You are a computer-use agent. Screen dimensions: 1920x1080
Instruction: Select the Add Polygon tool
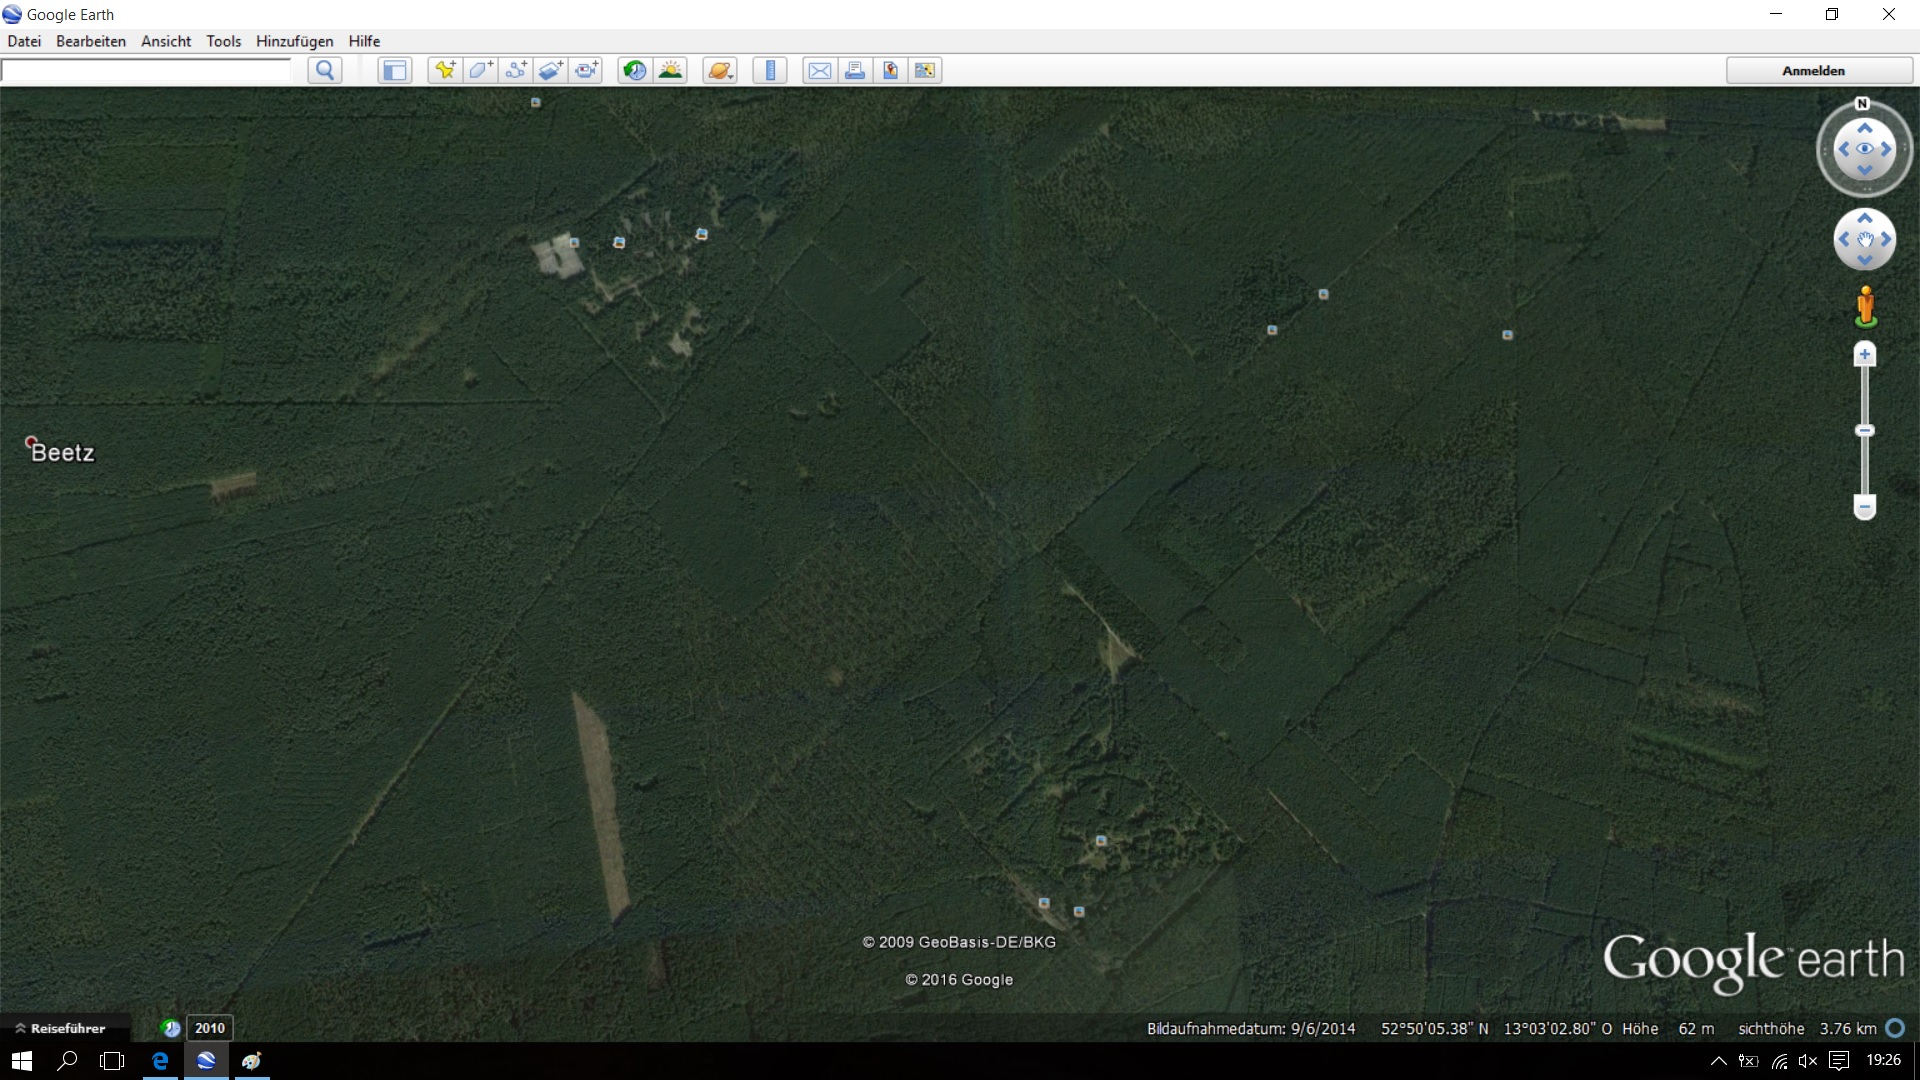[x=481, y=70]
